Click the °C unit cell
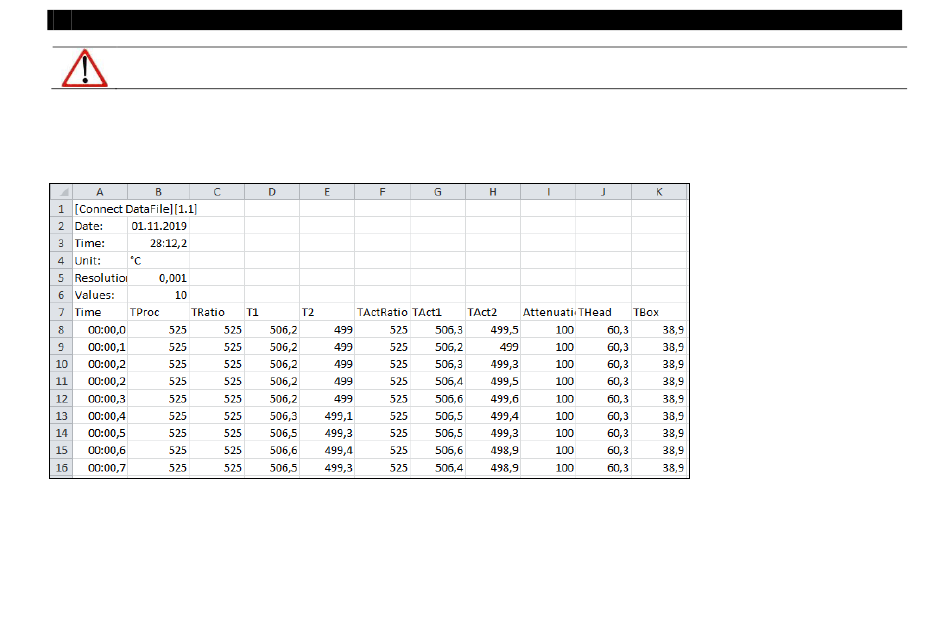This screenshot has height=638, width=950. pos(159,261)
